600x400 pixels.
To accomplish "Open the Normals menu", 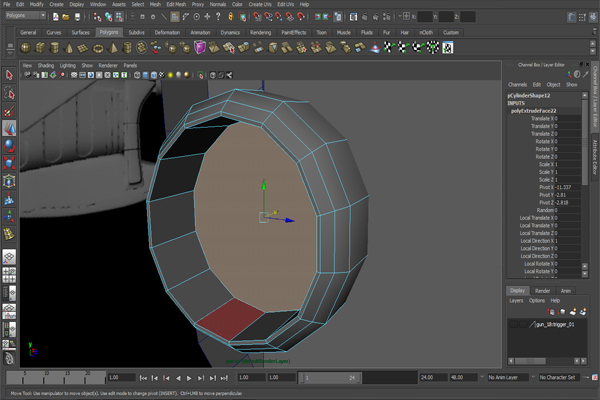I will coord(218,4).
